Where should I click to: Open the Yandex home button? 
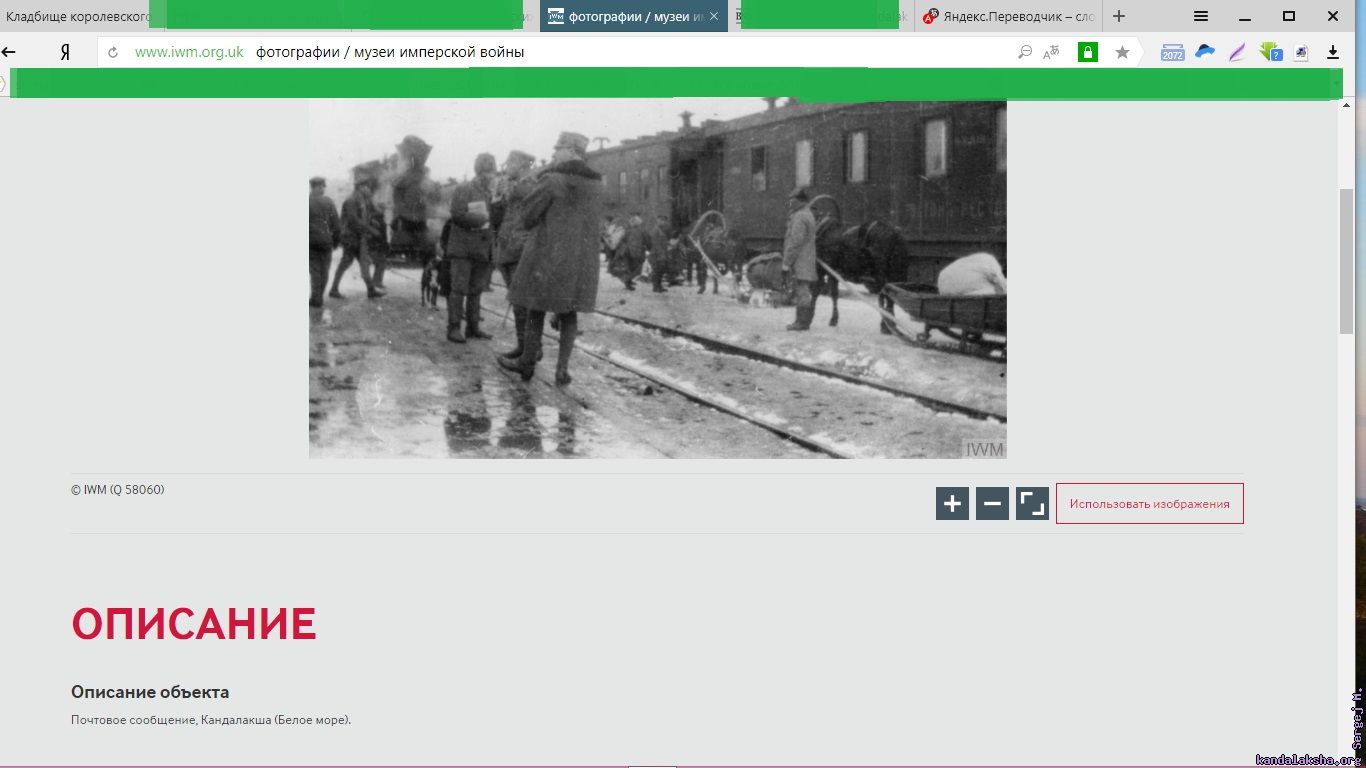point(65,52)
